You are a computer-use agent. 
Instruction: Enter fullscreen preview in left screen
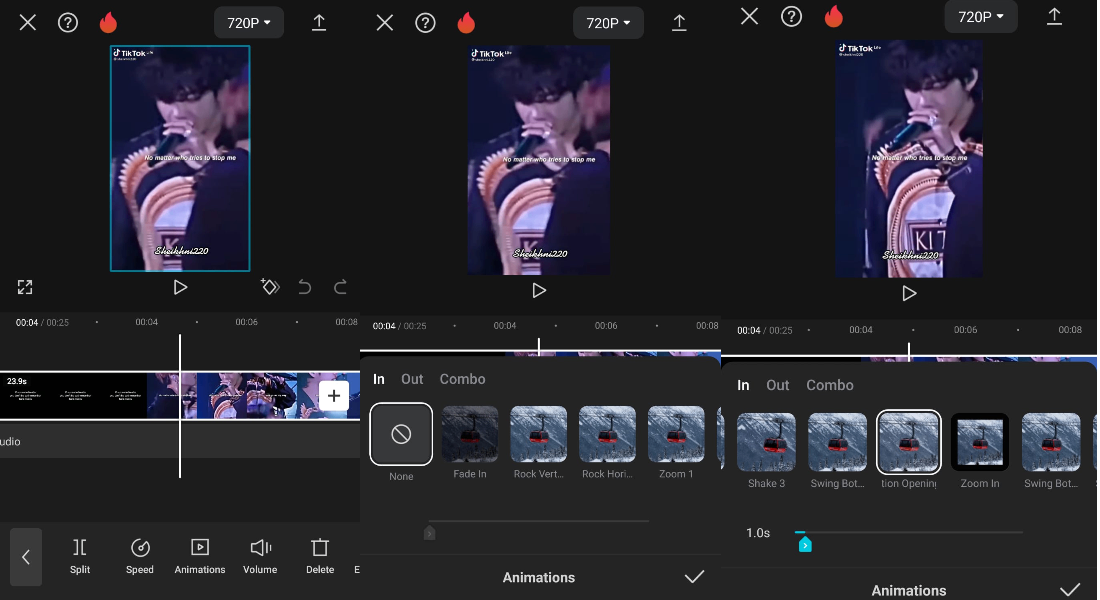25,287
